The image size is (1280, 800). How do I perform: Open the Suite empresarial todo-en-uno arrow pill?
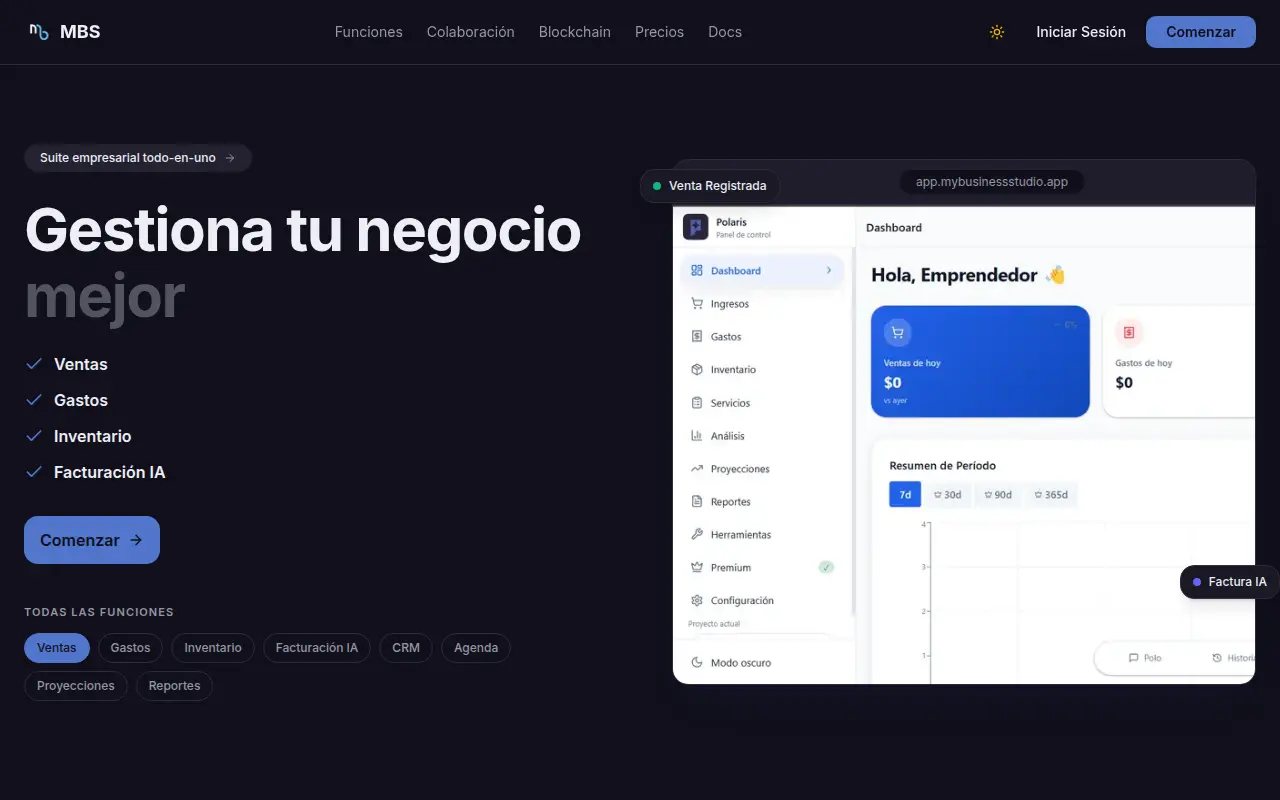coord(138,158)
